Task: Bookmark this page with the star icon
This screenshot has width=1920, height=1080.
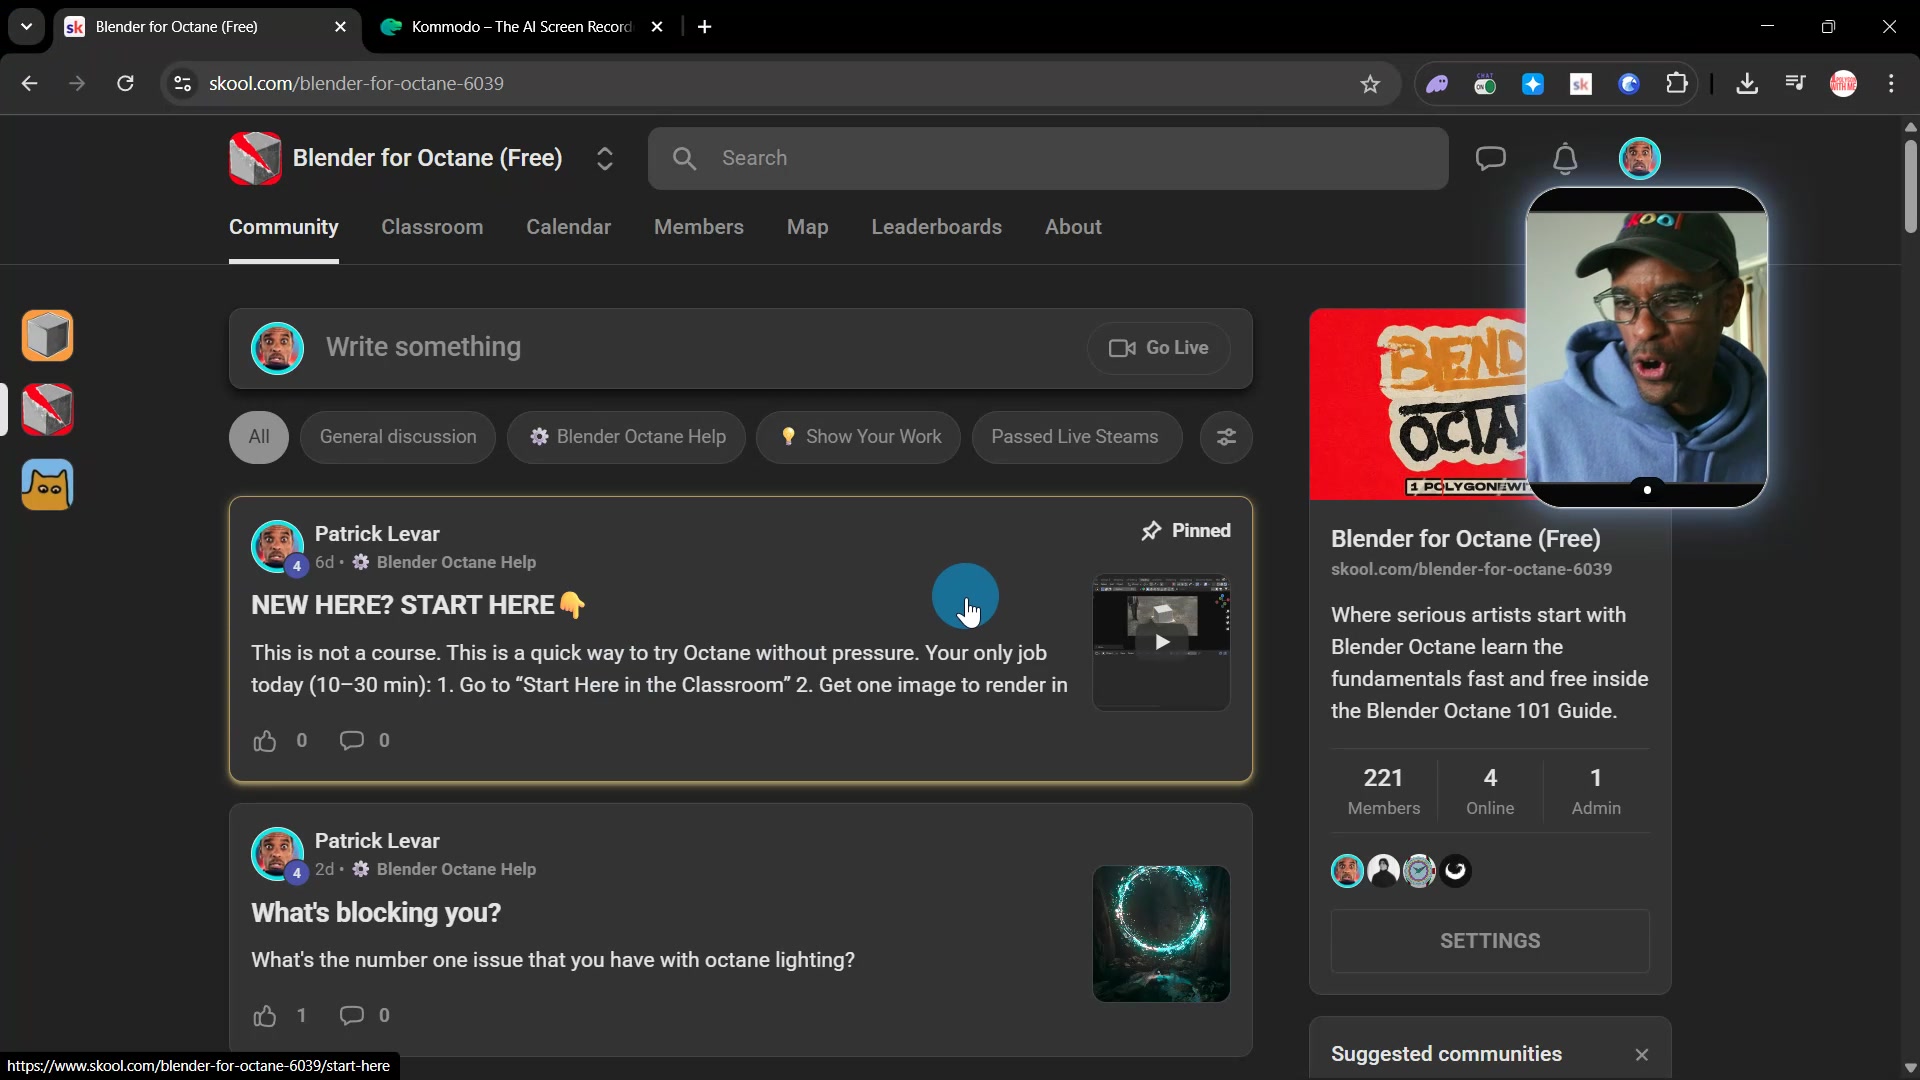Action: (x=1370, y=84)
